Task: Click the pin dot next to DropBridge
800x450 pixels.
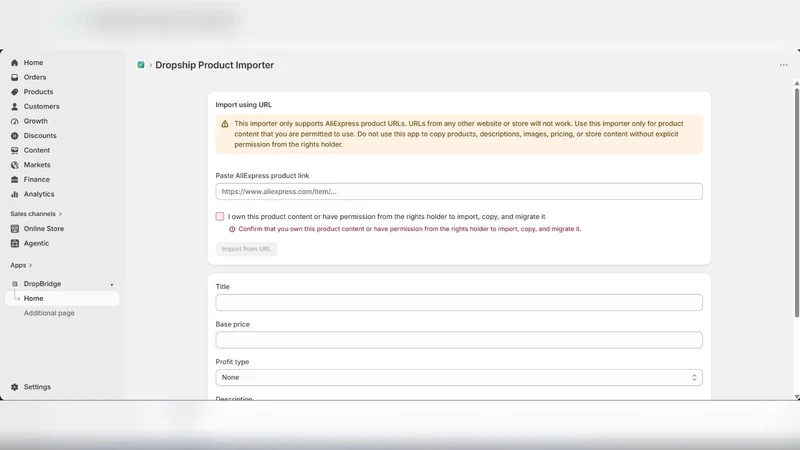Action: 112,285
